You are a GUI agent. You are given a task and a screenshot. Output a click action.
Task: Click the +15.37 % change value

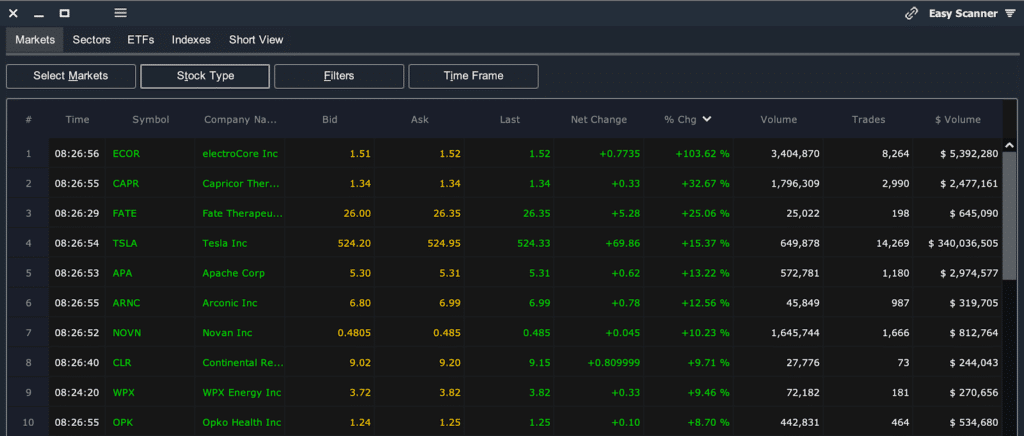pos(703,243)
